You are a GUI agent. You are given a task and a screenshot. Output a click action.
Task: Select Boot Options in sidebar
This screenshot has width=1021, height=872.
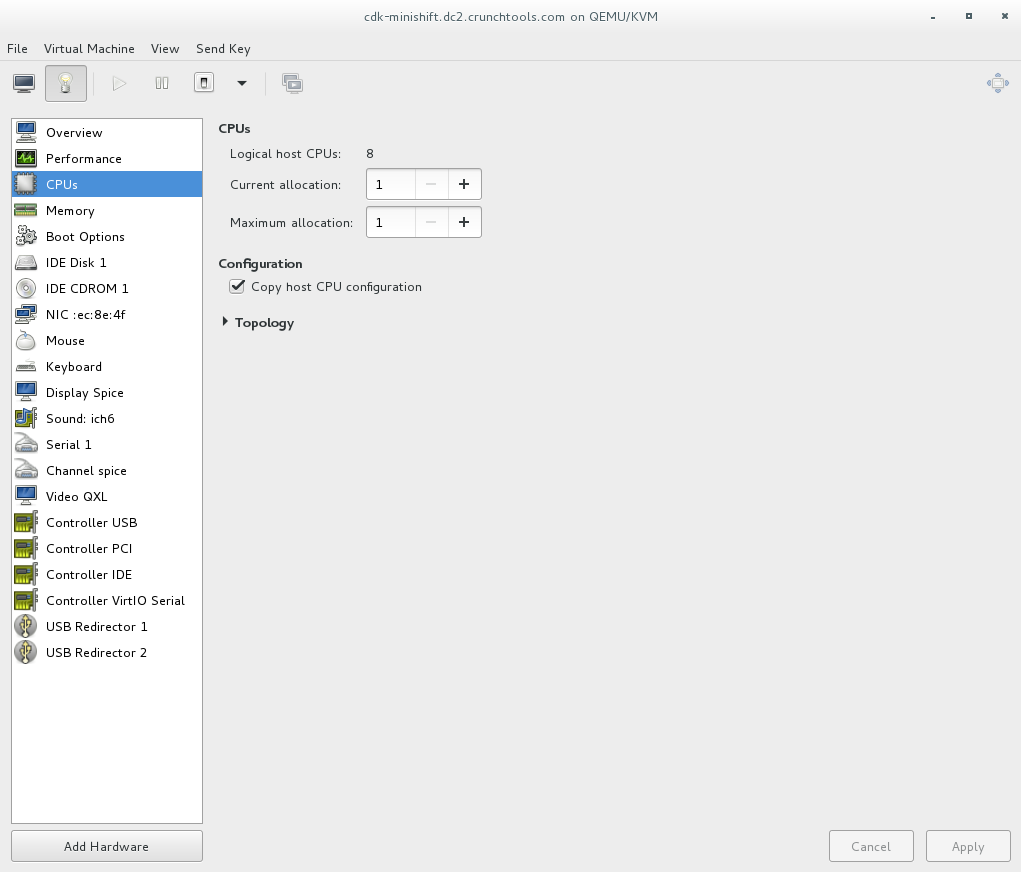85,237
